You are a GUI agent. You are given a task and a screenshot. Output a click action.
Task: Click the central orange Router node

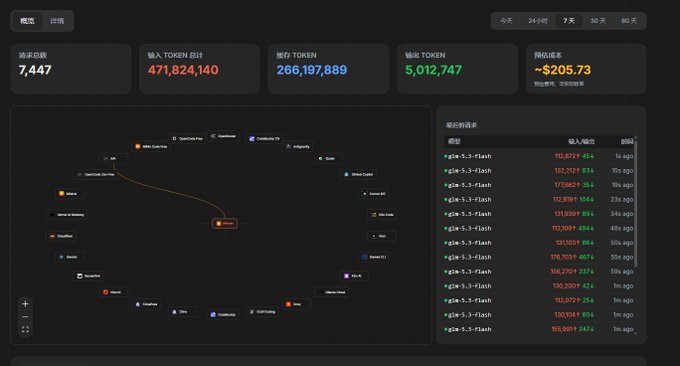pyautogui.click(x=225, y=223)
